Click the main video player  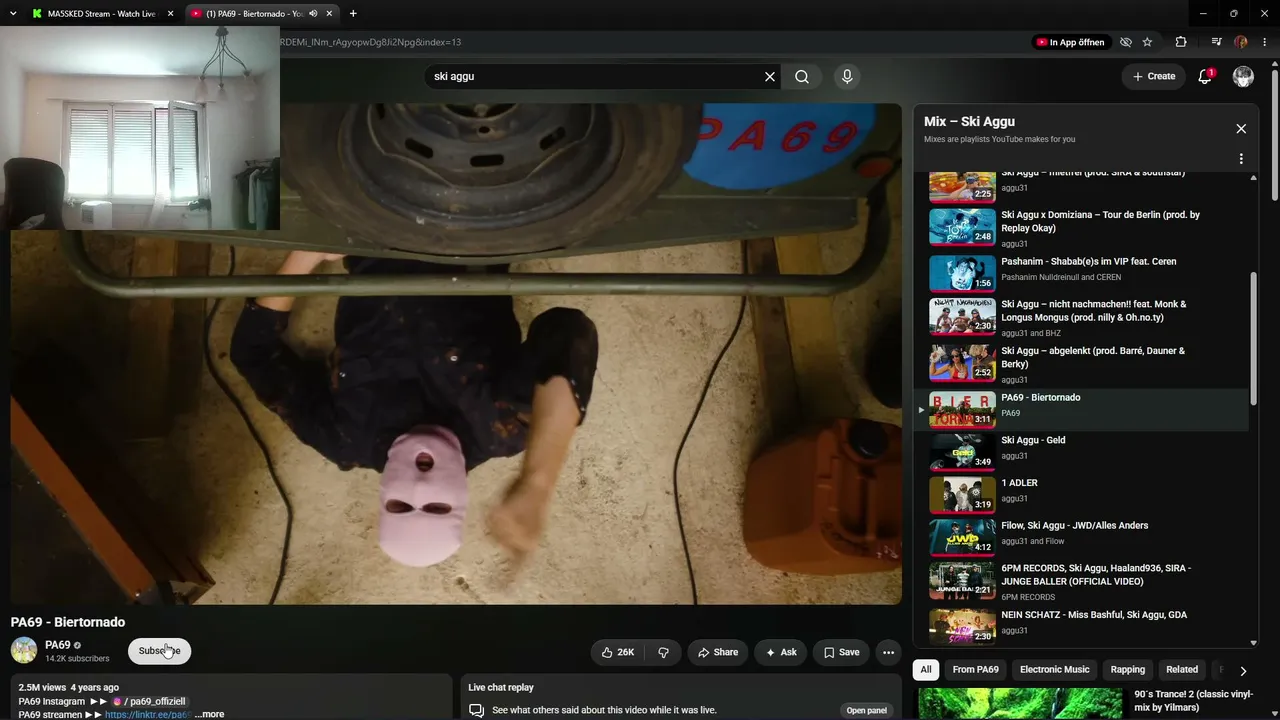[456, 354]
